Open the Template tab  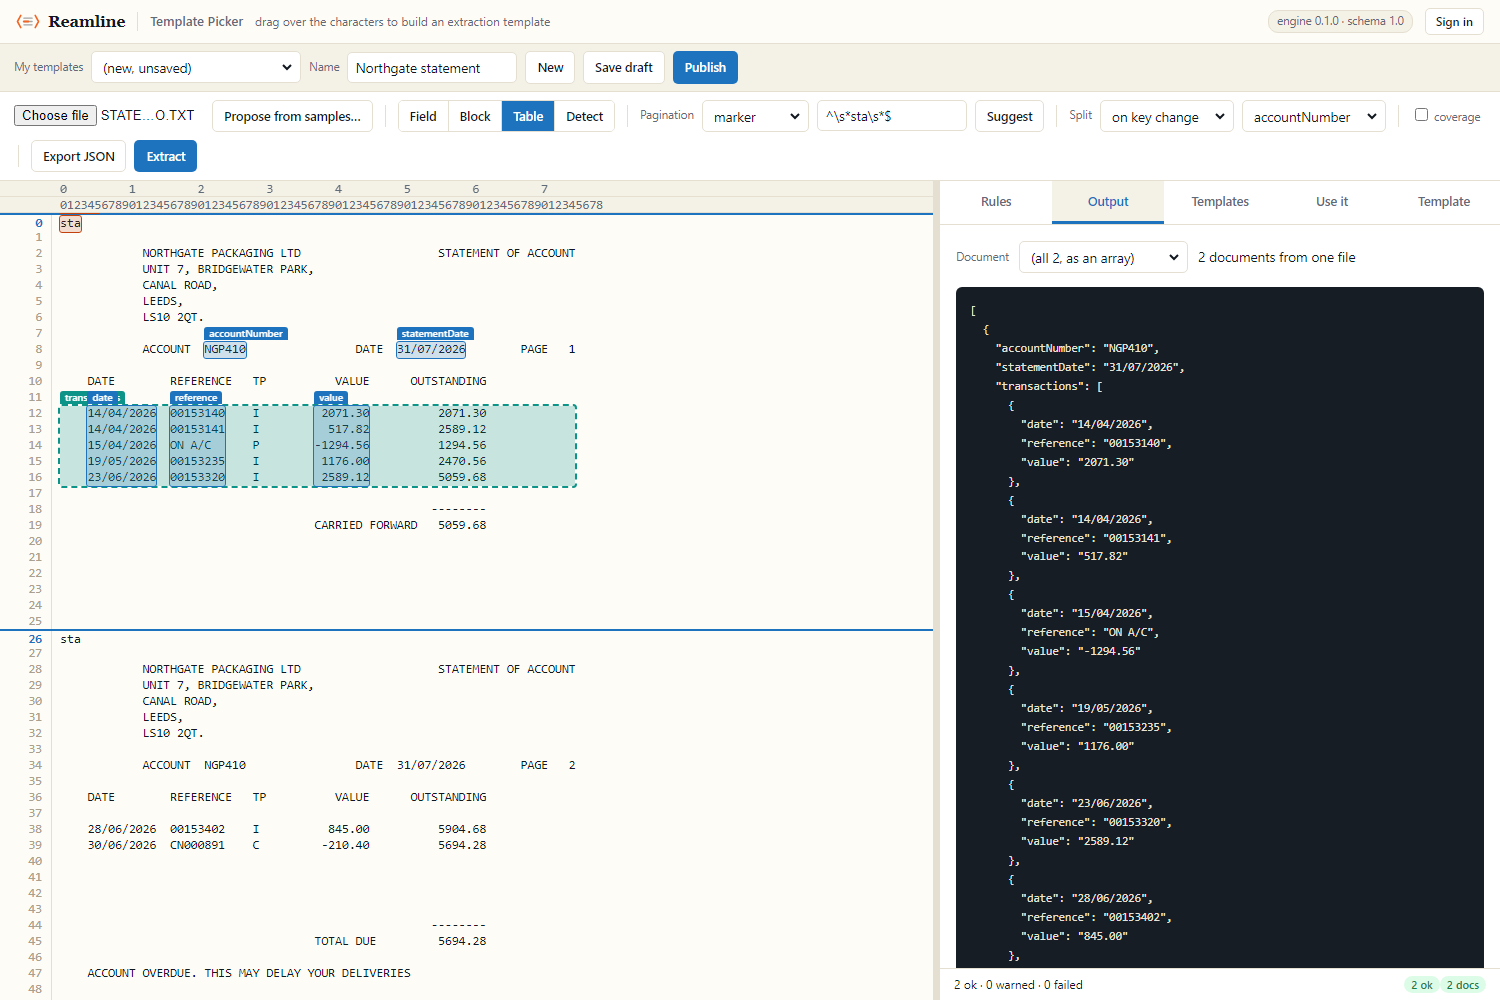(1444, 202)
